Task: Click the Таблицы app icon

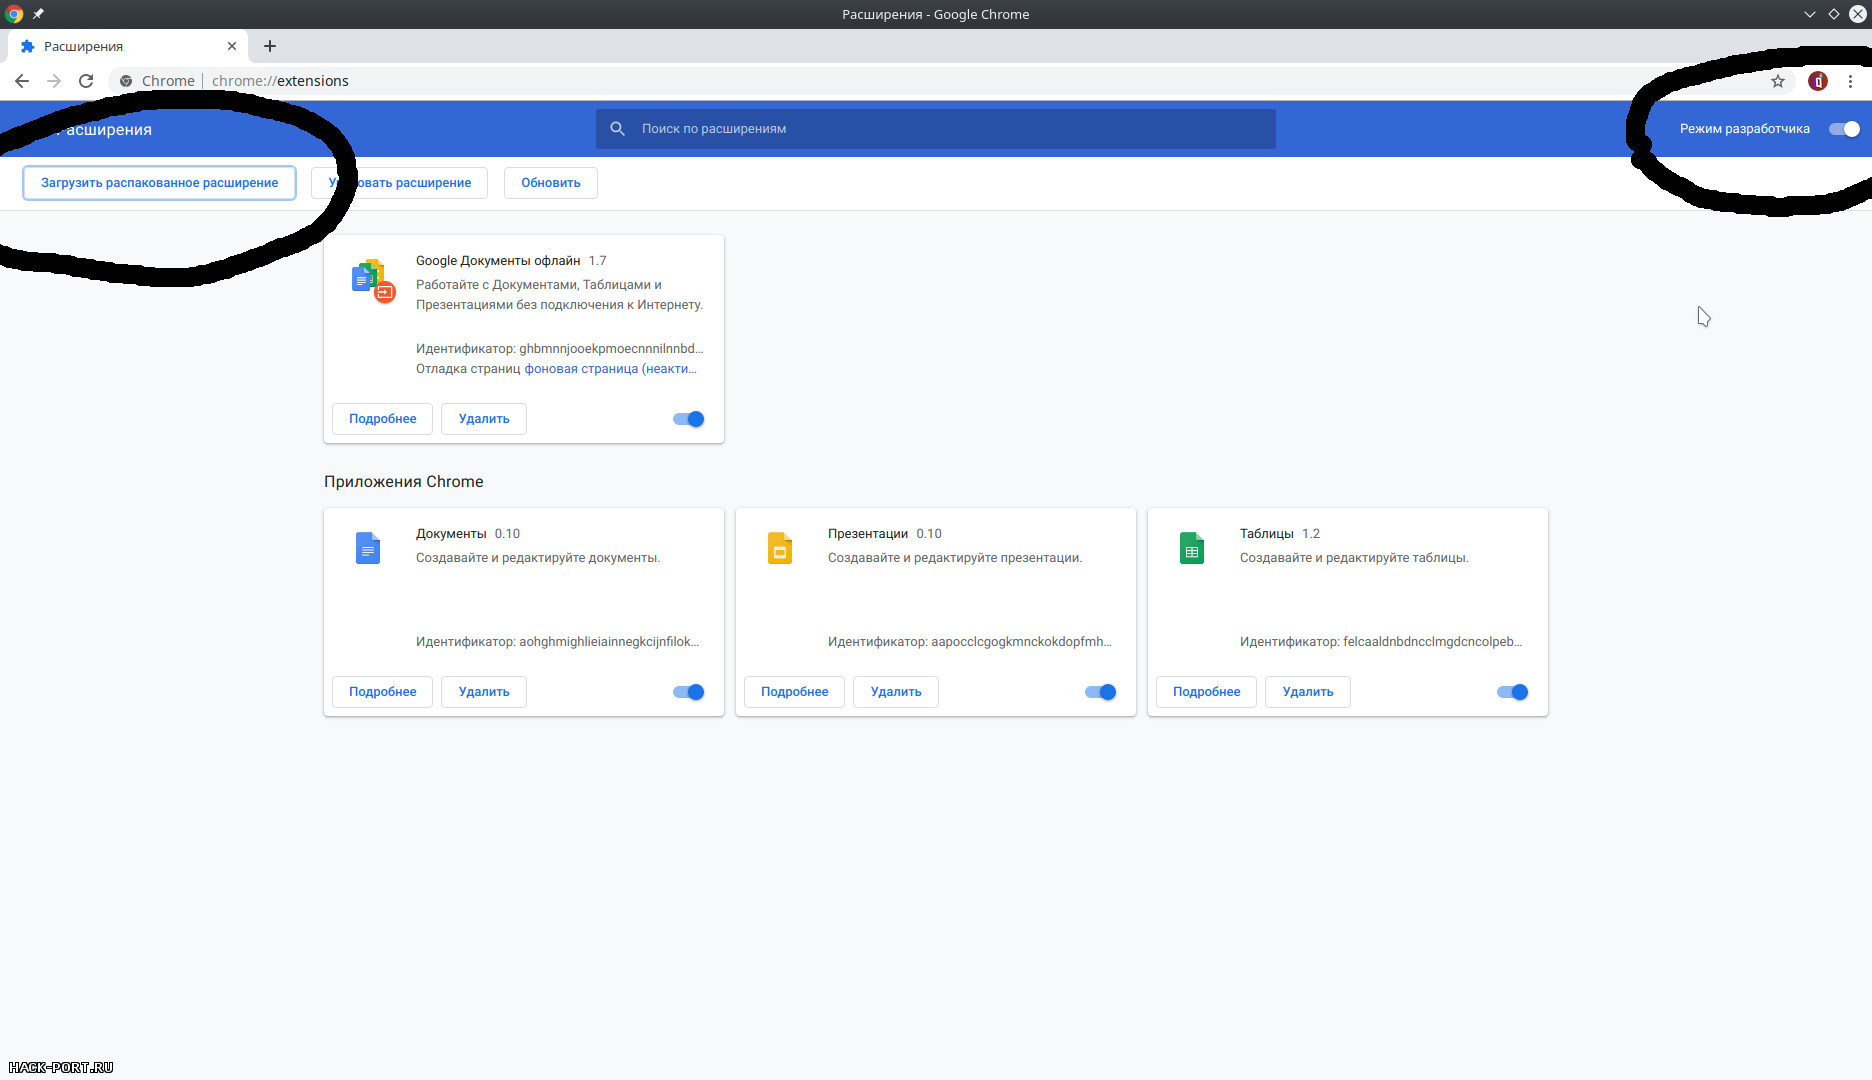Action: click(1192, 548)
